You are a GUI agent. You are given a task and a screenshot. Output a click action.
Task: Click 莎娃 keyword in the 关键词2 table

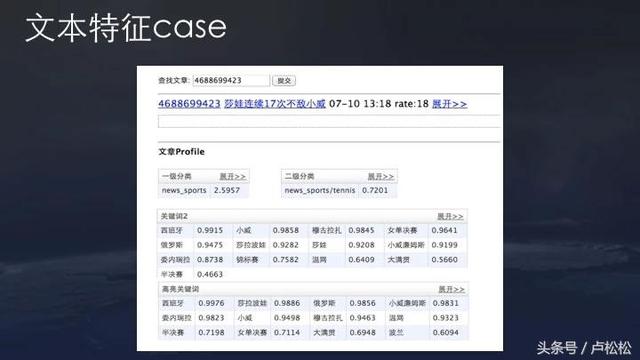pyautogui.click(x=319, y=245)
